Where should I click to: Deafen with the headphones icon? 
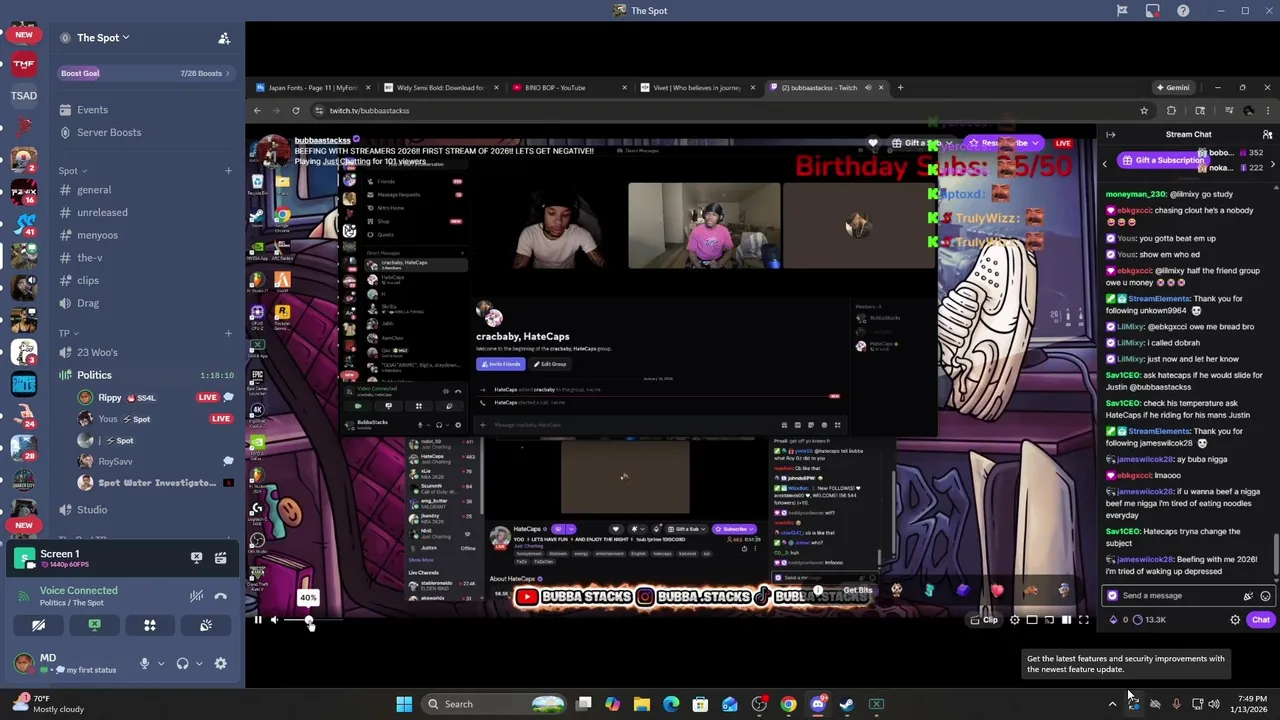point(182,663)
